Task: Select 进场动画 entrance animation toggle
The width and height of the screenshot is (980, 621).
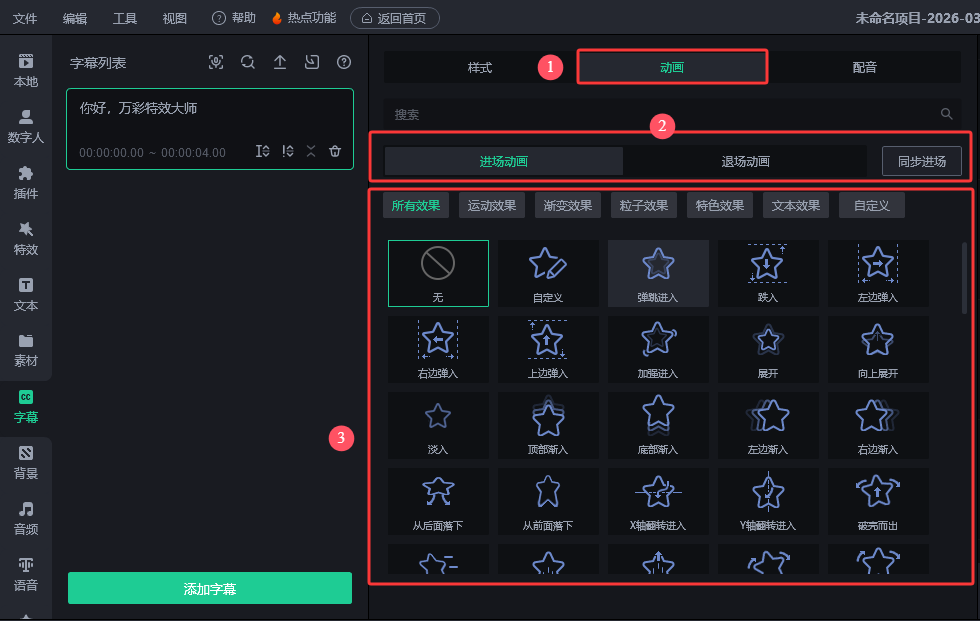Action: (x=504, y=161)
